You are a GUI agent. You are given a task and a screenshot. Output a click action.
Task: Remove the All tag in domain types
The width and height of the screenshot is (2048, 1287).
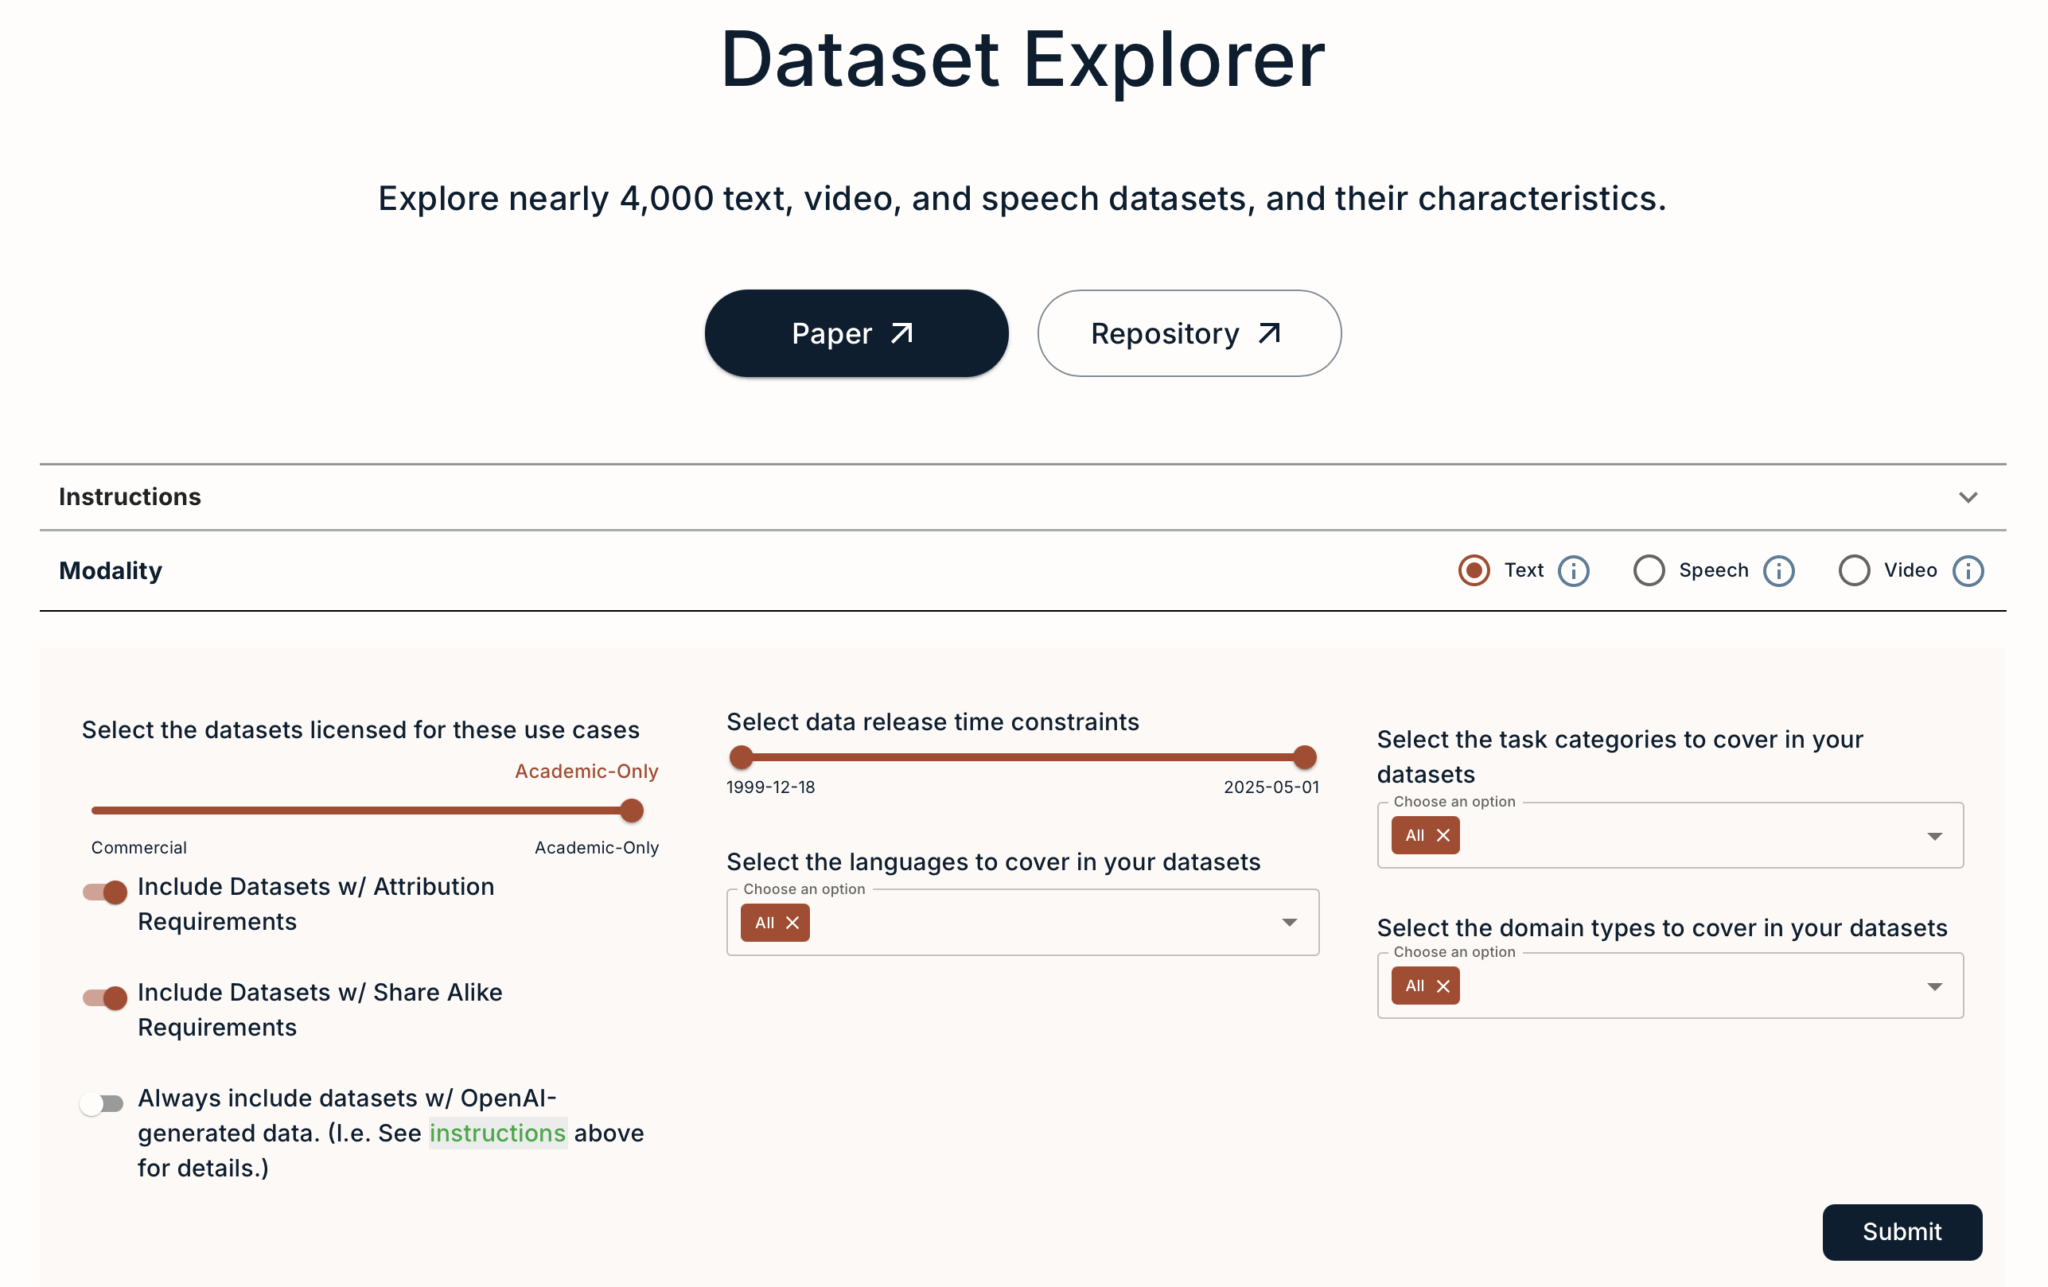(1442, 986)
